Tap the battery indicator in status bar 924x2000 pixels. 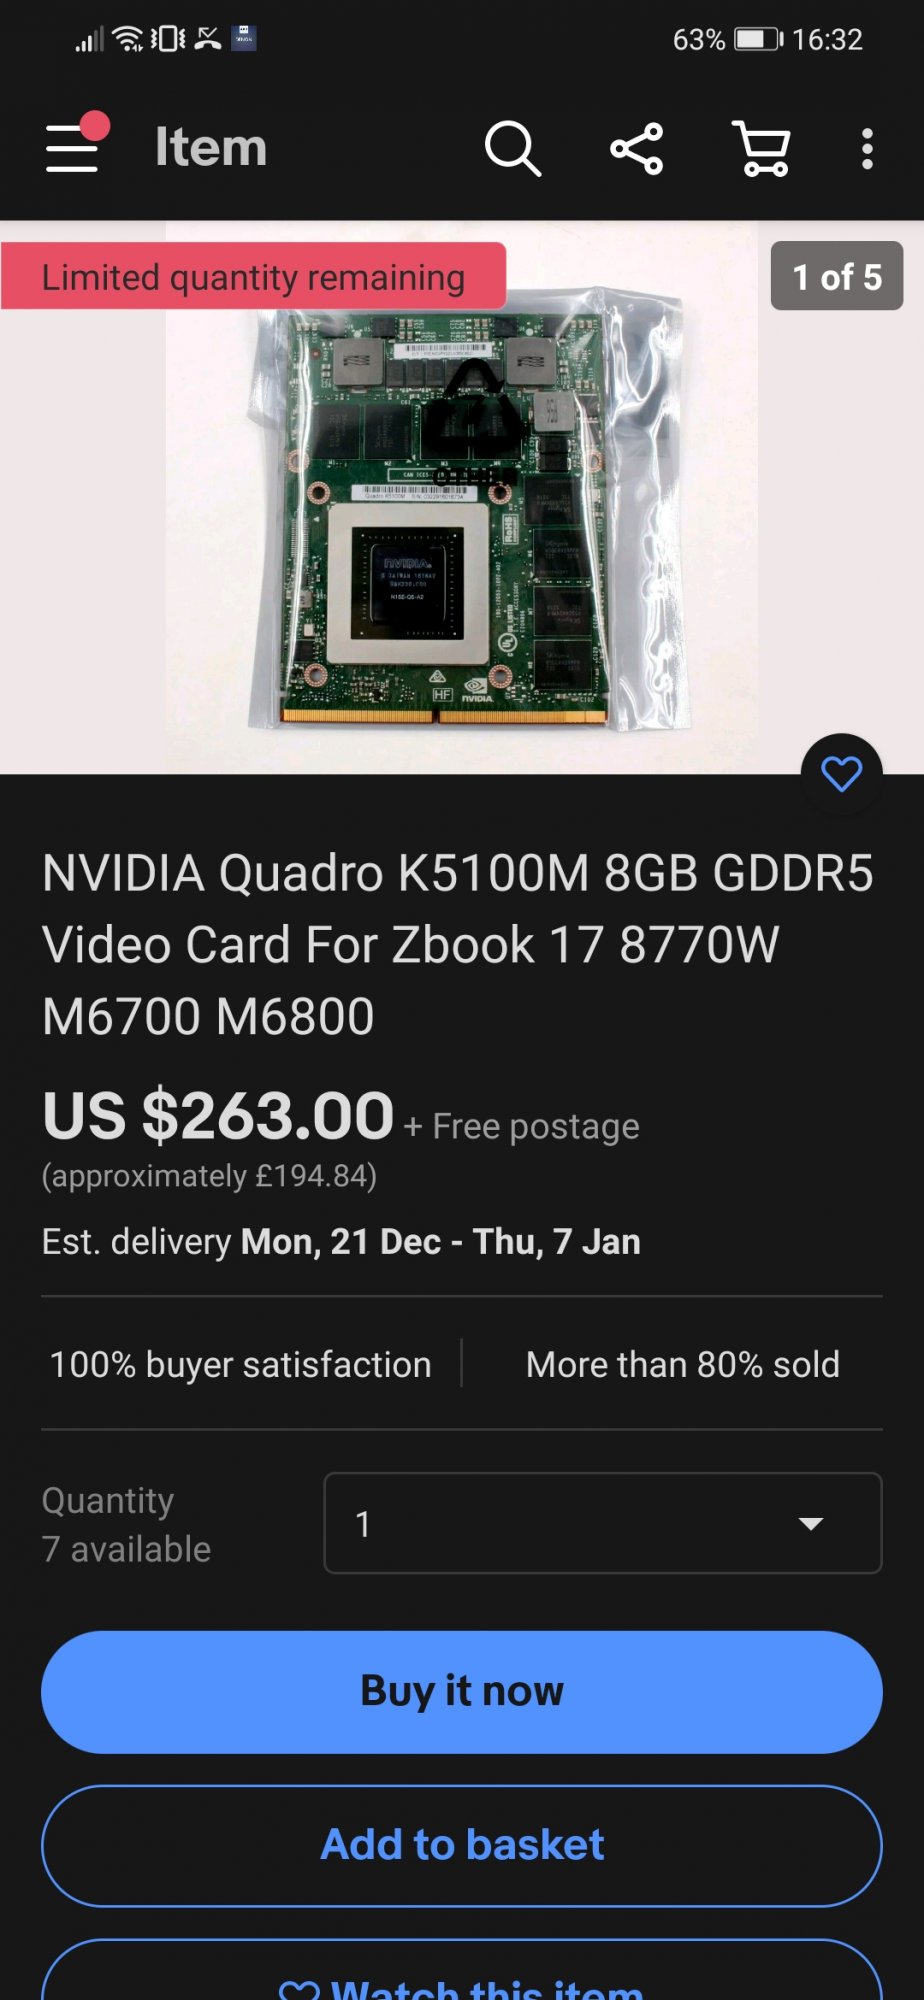click(x=759, y=39)
